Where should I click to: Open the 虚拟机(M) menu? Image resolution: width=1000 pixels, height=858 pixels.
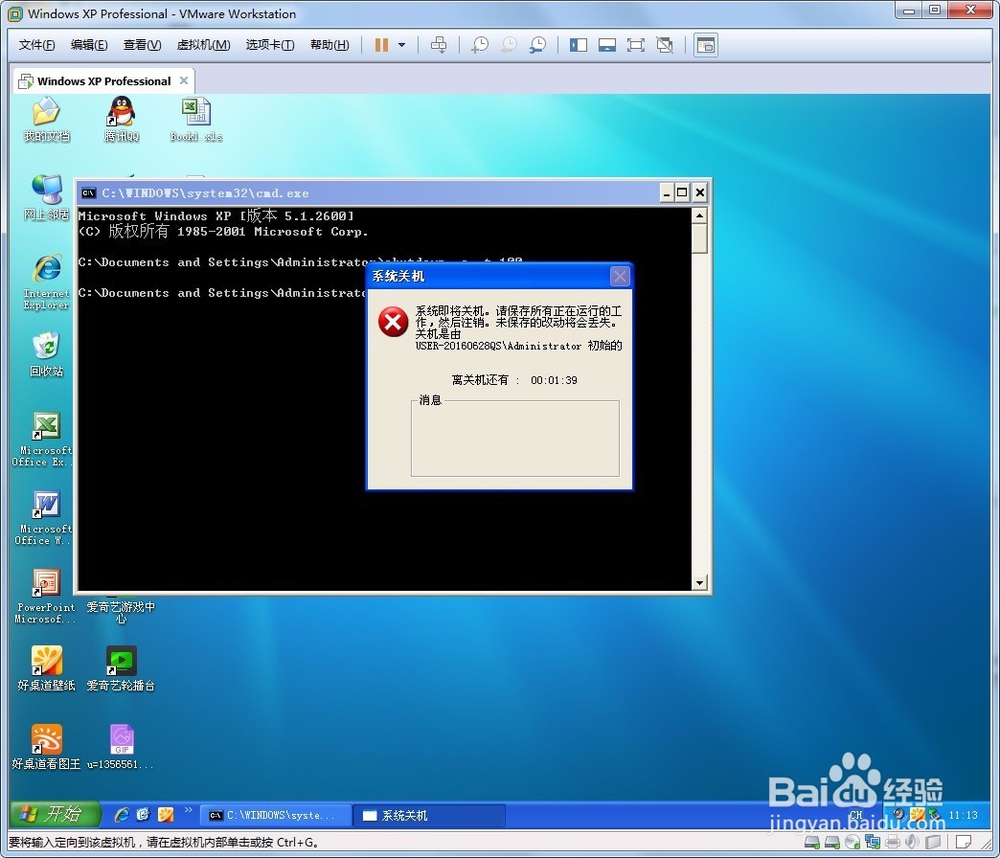point(203,45)
